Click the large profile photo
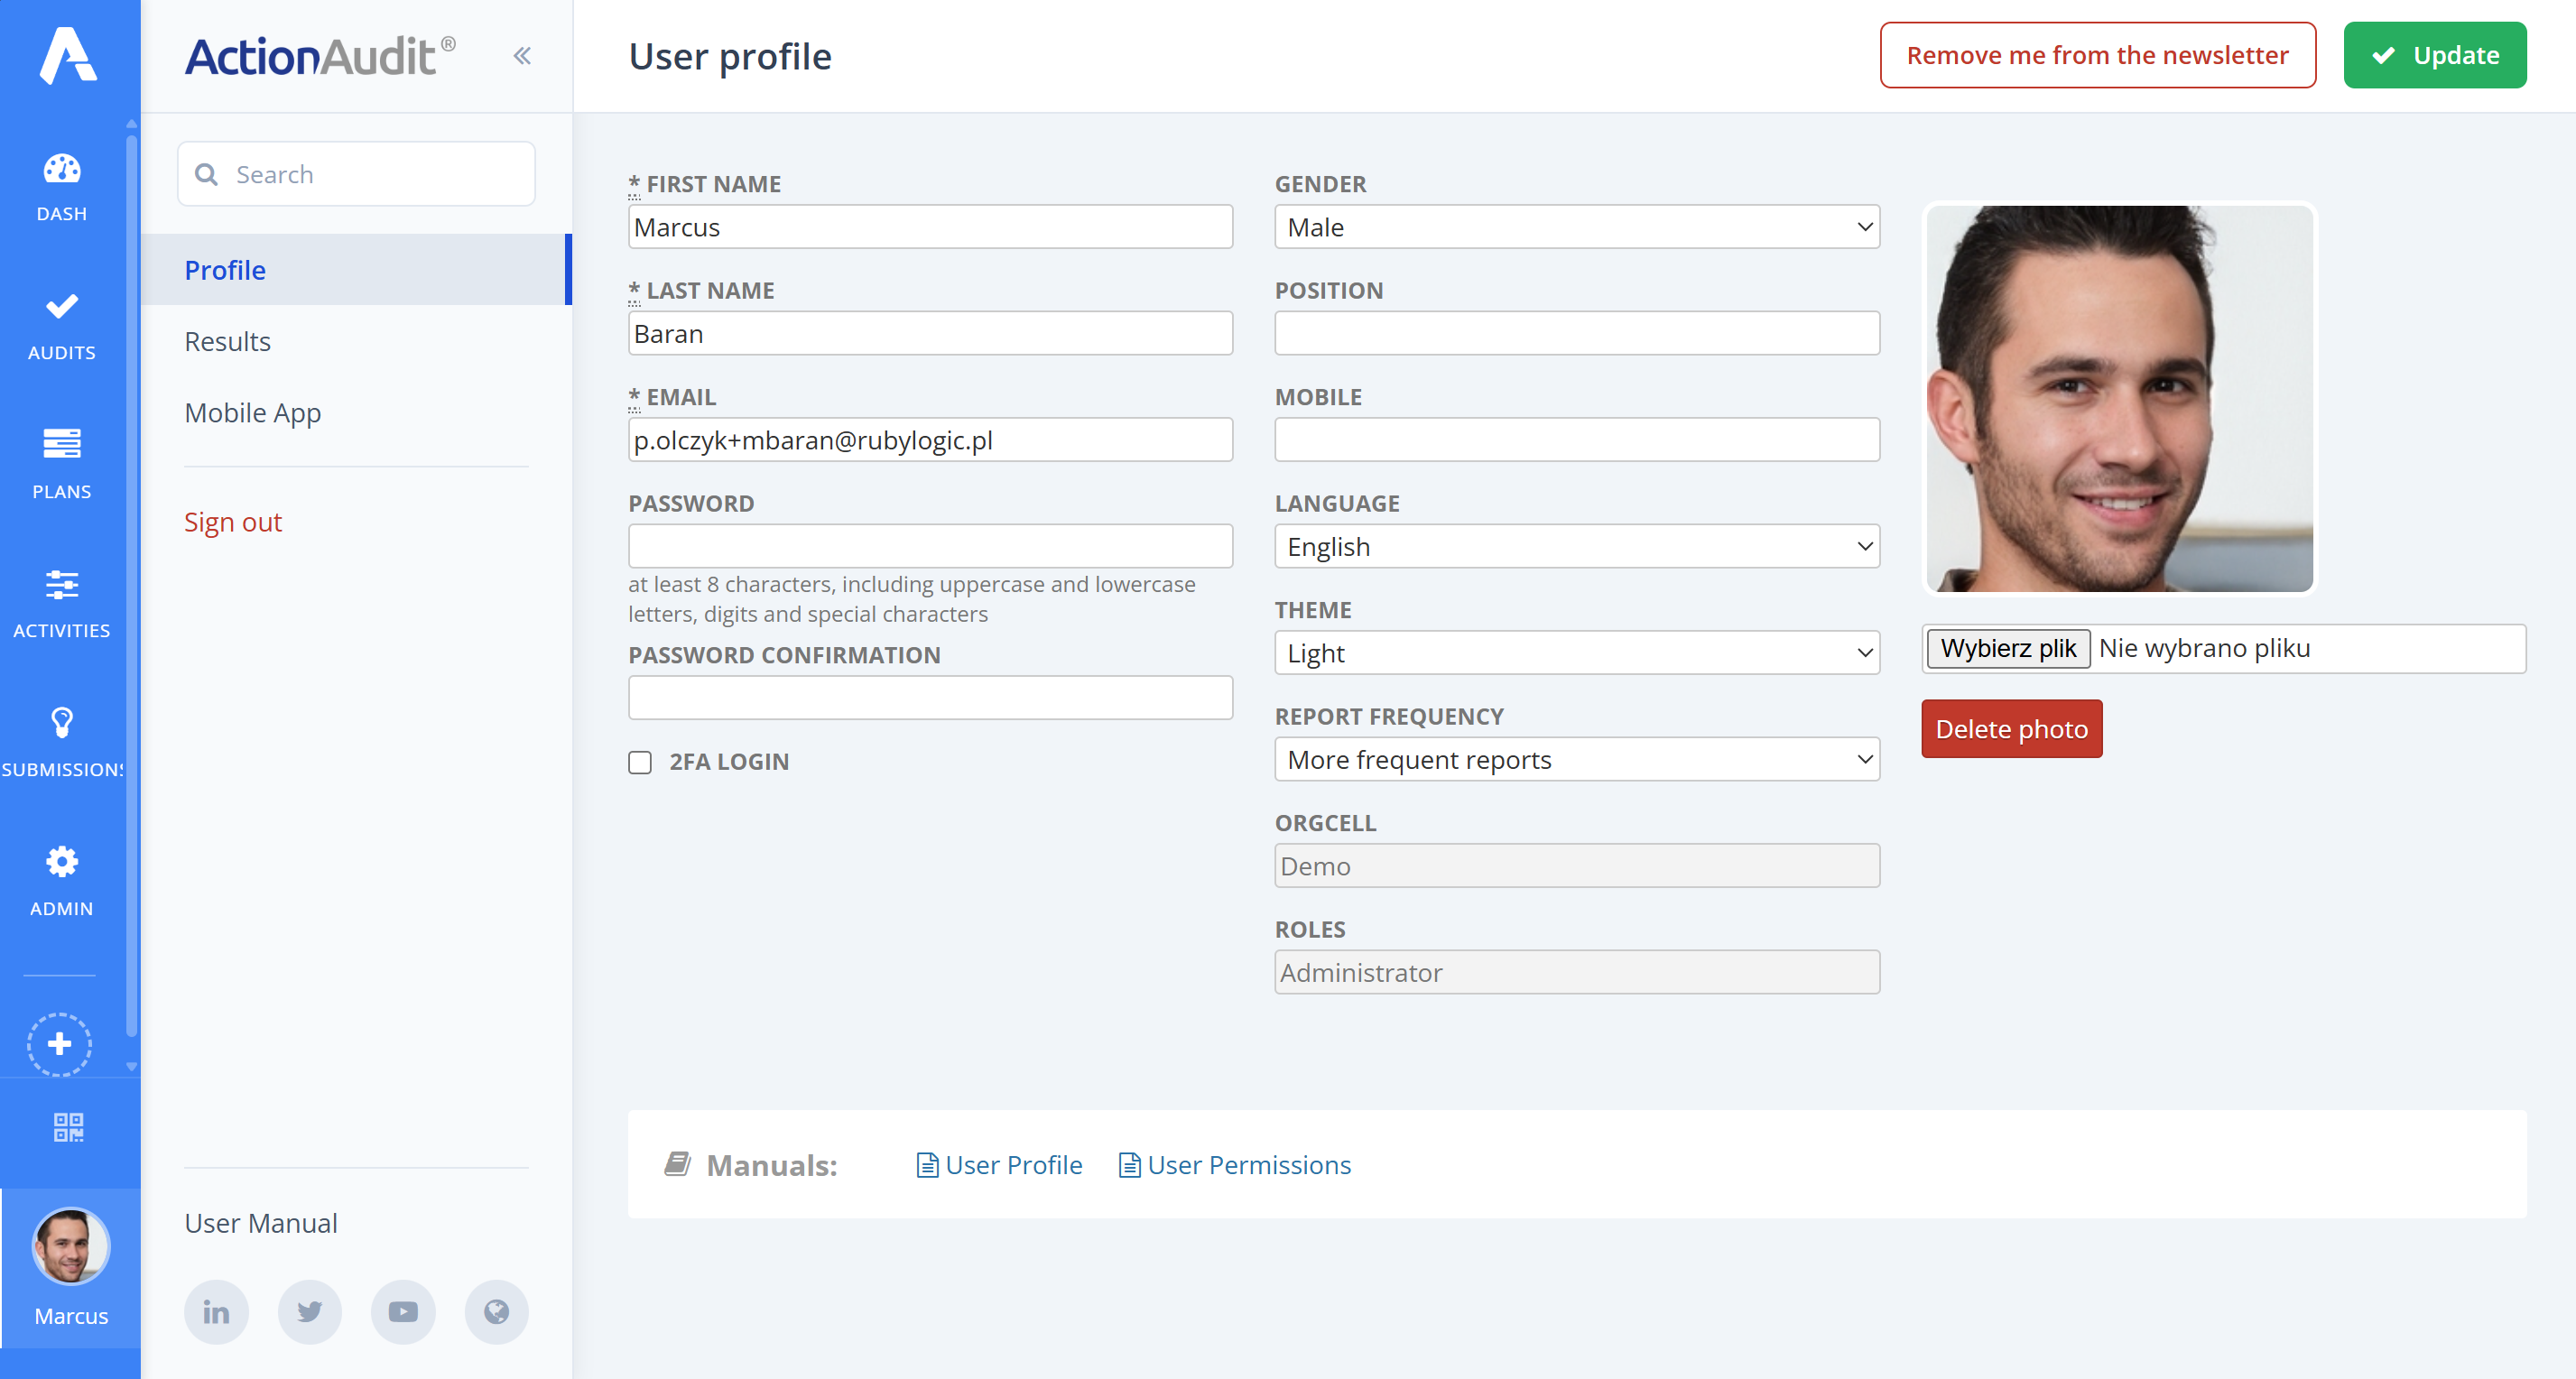This screenshot has width=2576, height=1379. point(2119,399)
